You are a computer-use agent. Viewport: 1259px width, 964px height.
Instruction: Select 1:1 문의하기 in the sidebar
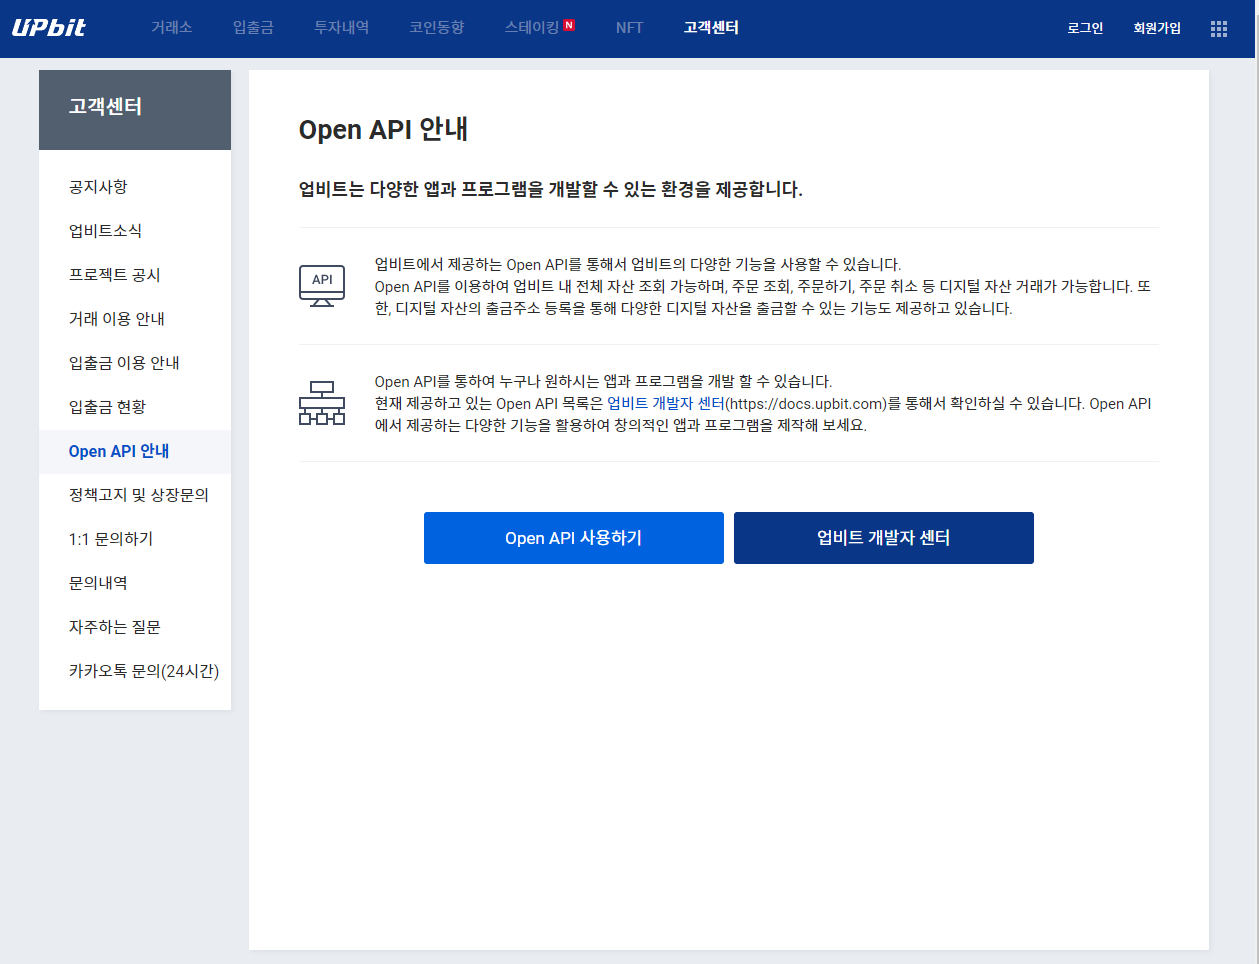pos(135,539)
